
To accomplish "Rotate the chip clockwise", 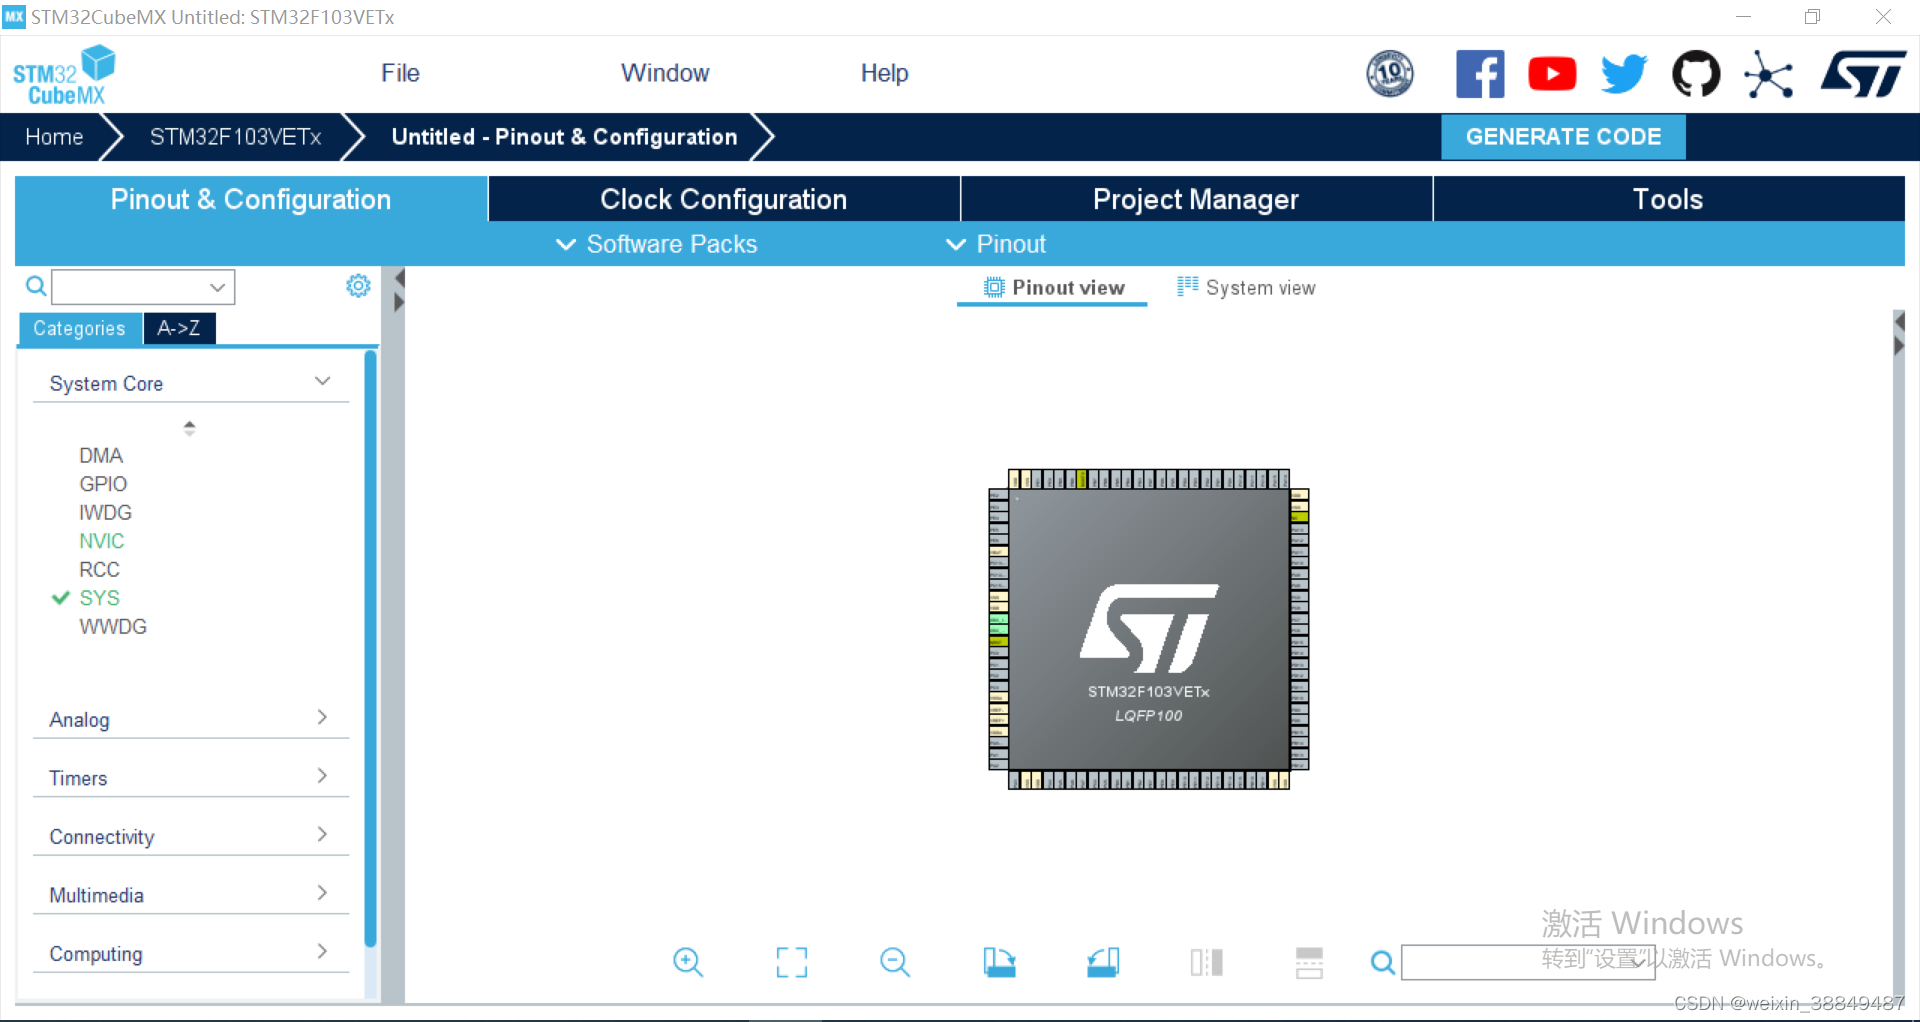I will 1000,962.
